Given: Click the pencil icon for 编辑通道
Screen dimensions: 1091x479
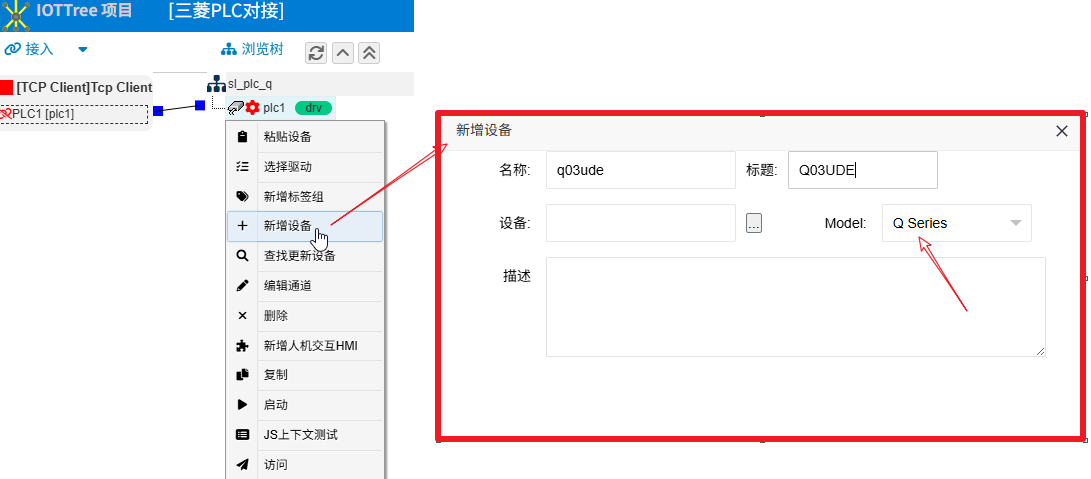Looking at the screenshot, I should (242, 285).
